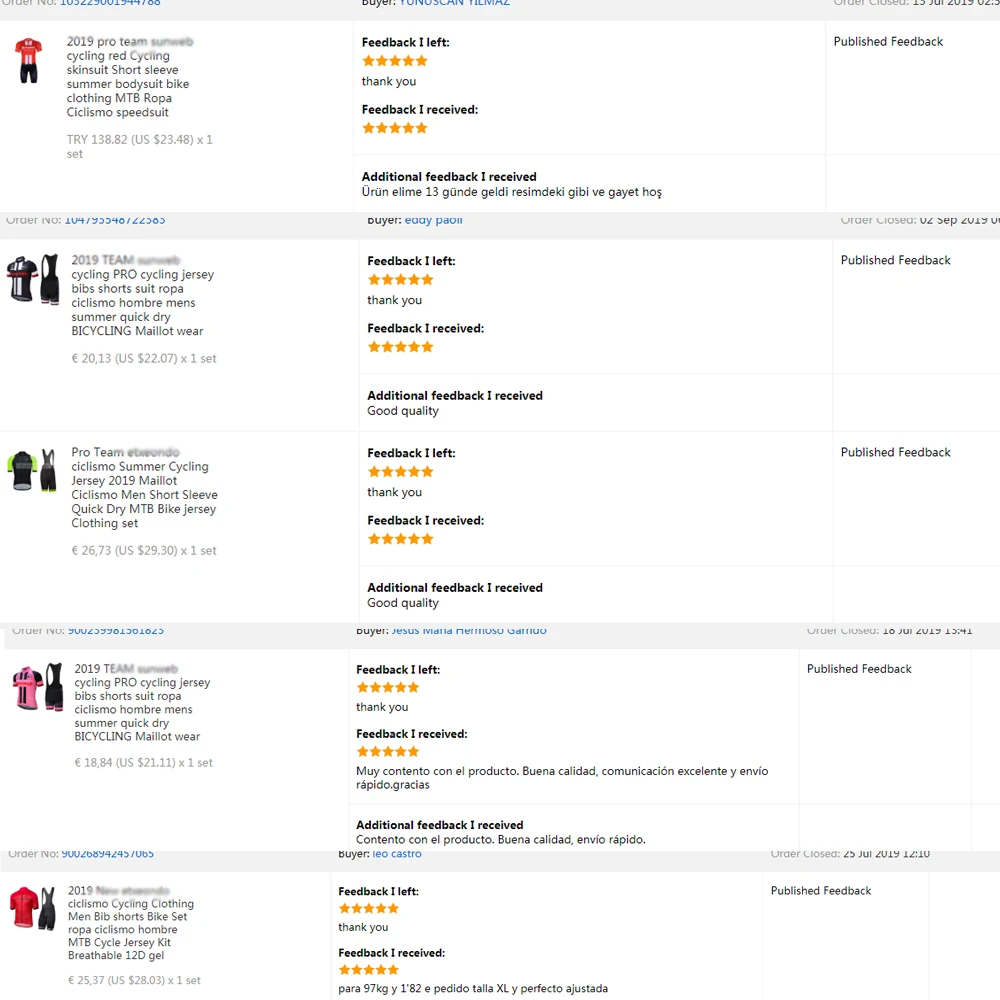The height and width of the screenshot is (1000, 1000).
Task: Click order number 900268942457065 link
Action: coord(108,854)
